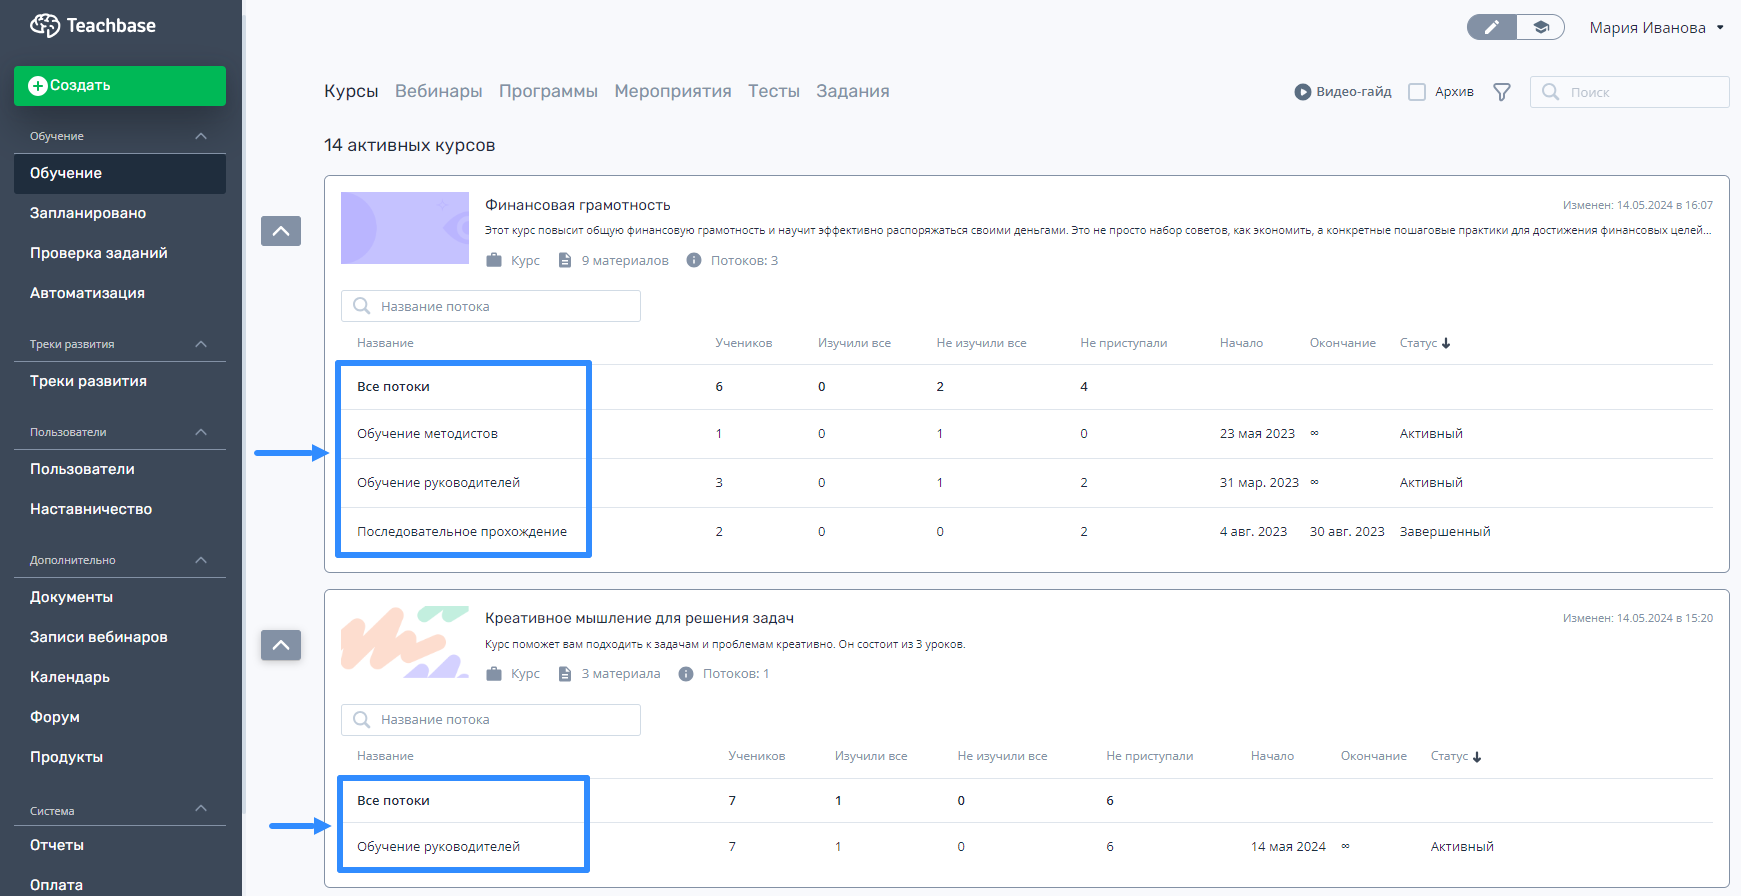The width and height of the screenshot is (1741, 896).
Task: Open the Треки развития menu item
Action: point(88,381)
